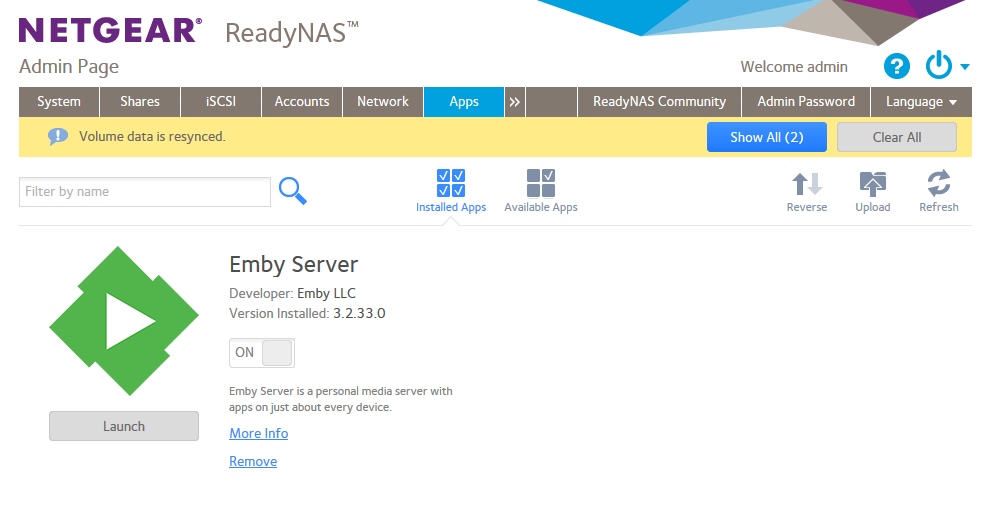Go to the iSCSI tab
Screen dimensions: 987x515
221,102
